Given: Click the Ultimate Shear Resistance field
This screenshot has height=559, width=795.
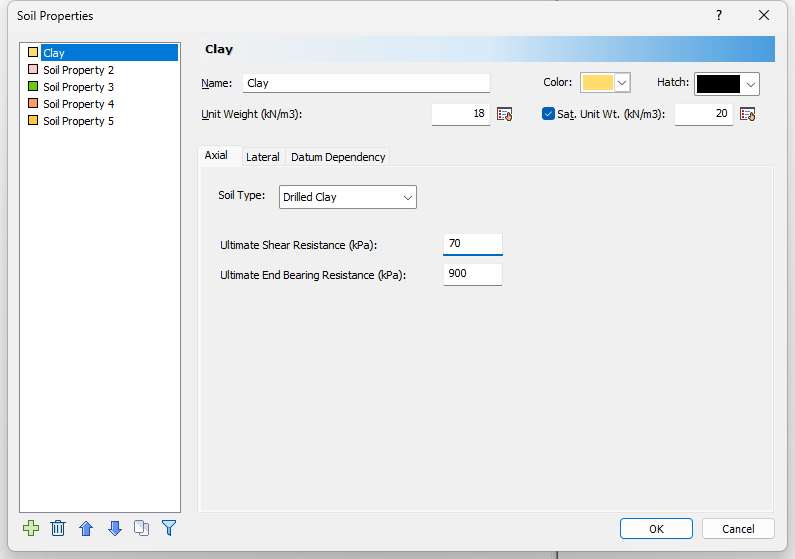Looking at the screenshot, I should 472,245.
